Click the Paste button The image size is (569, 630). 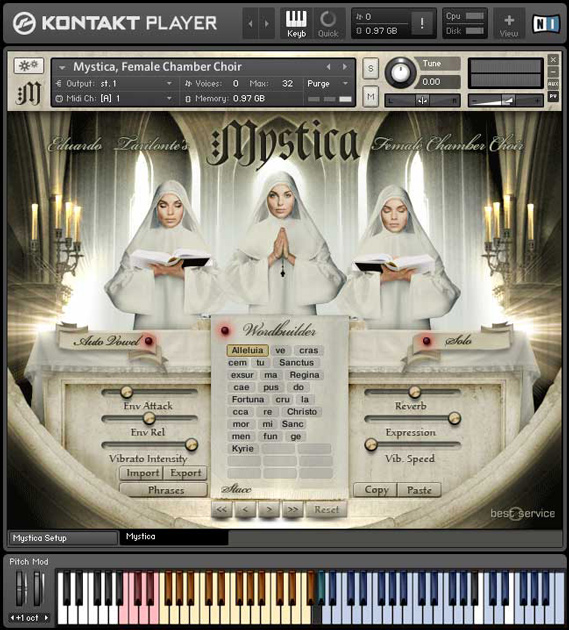[419, 490]
